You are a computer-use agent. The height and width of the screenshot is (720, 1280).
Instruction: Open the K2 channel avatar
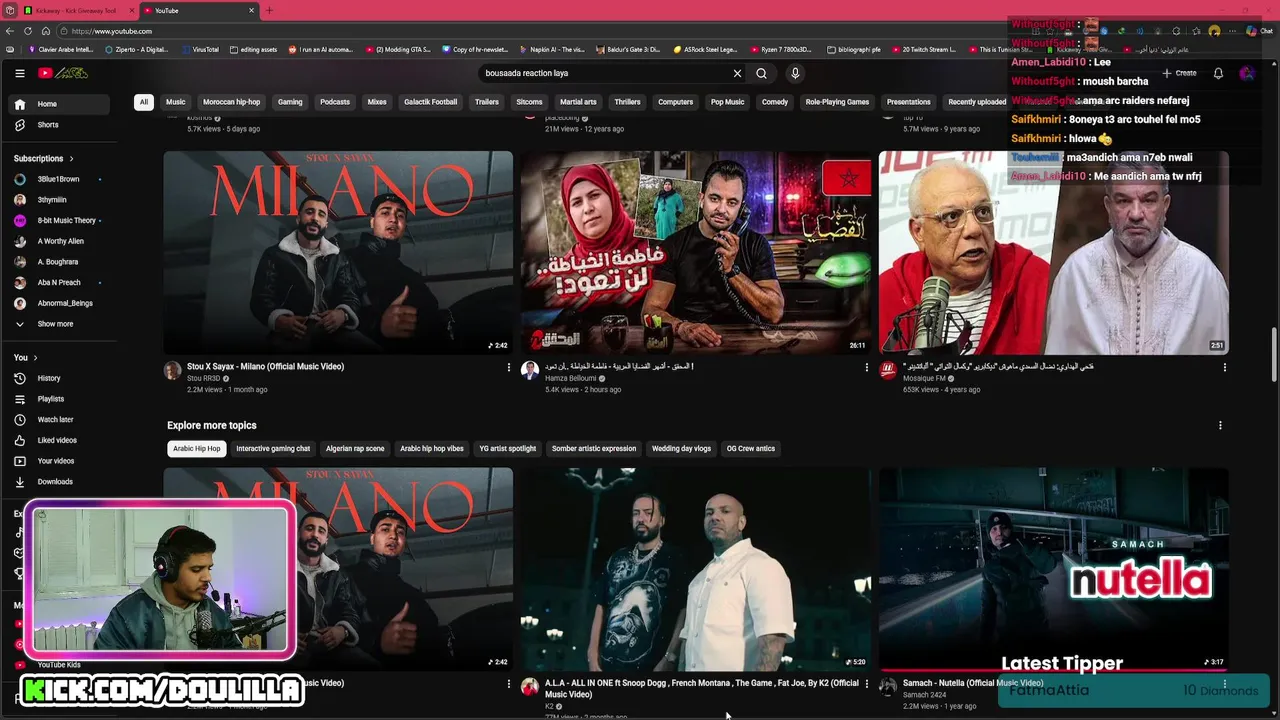pos(530,687)
